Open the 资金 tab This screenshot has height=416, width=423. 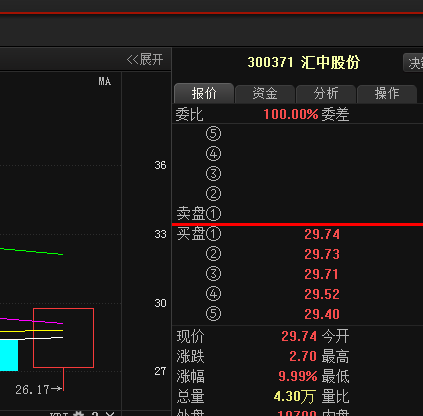pyautogui.click(x=265, y=94)
